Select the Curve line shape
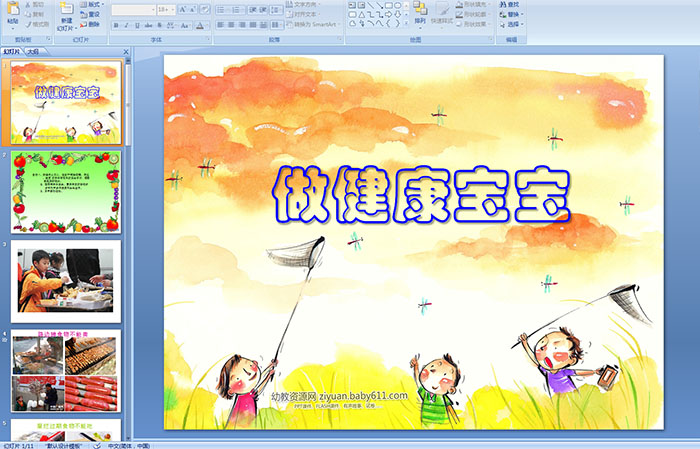The height and width of the screenshot is (449, 700). (x=379, y=23)
